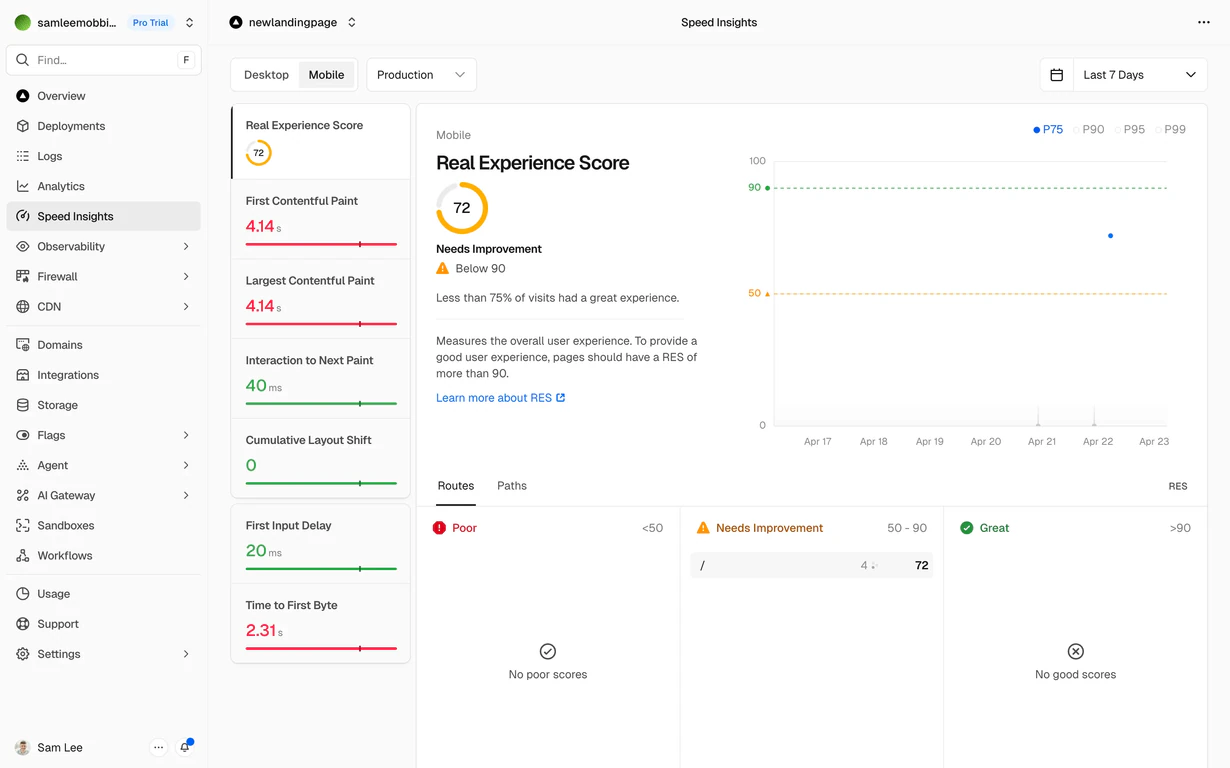Select the P99 percentile option

click(1170, 129)
